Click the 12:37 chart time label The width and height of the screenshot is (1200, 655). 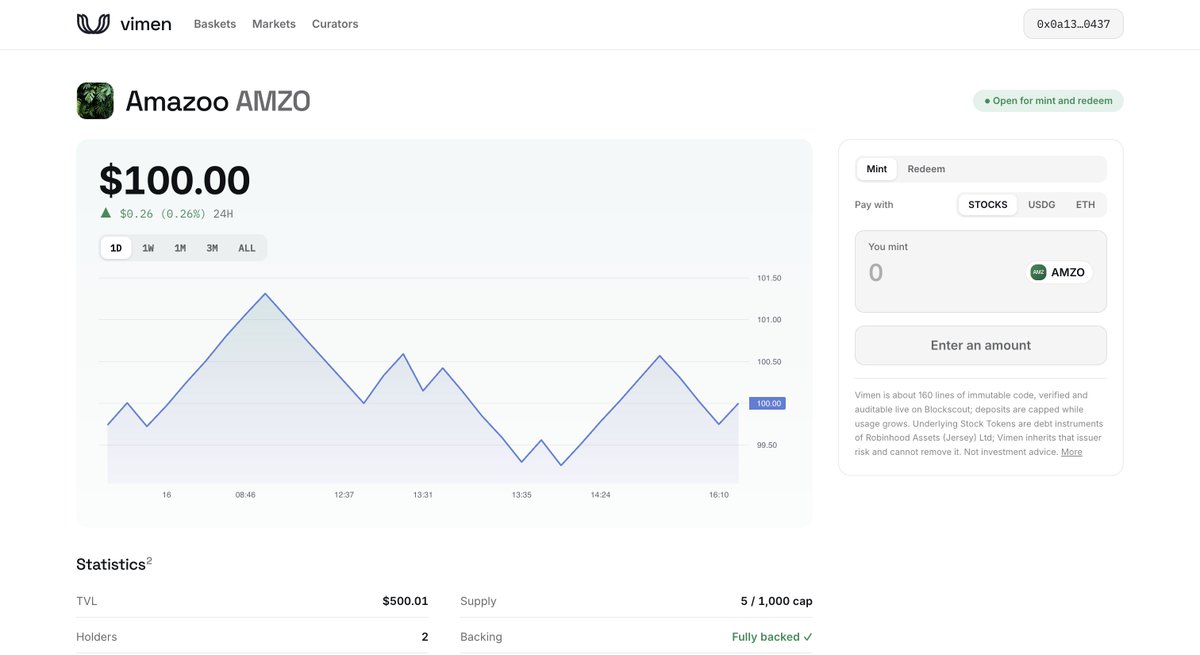coord(344,494)
